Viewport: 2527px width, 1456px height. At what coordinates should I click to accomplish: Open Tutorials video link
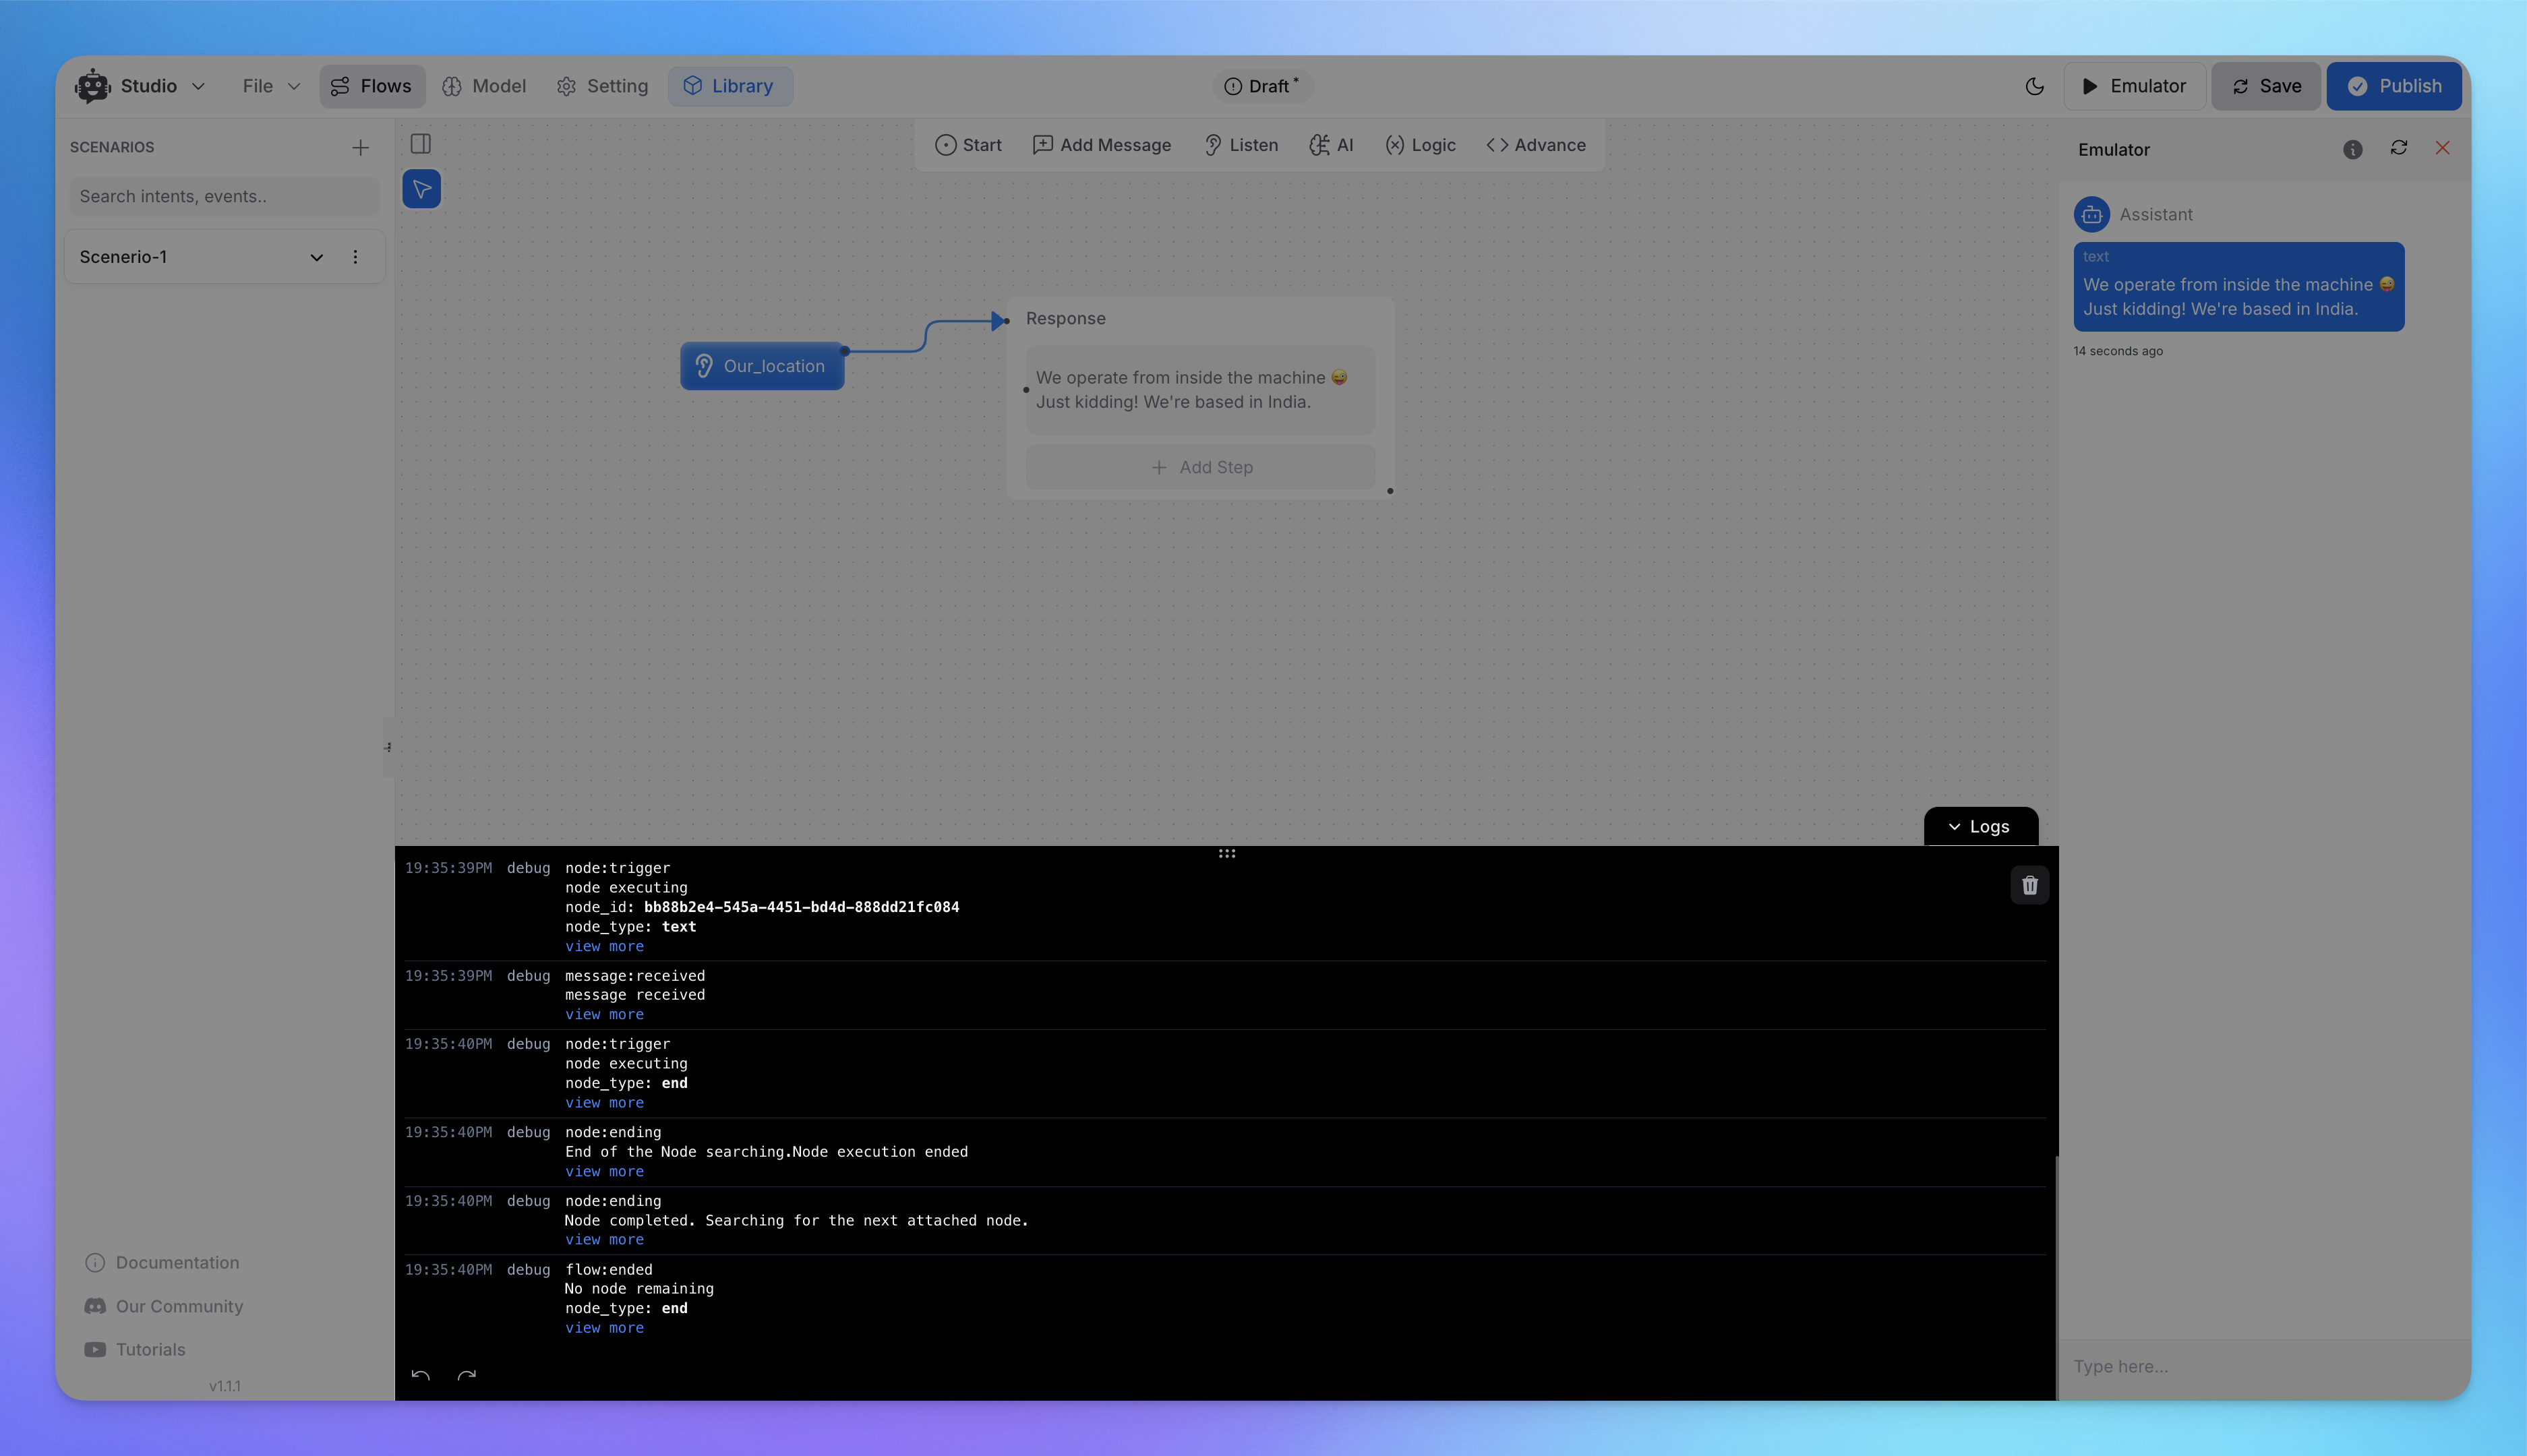tap(136, 1349)
